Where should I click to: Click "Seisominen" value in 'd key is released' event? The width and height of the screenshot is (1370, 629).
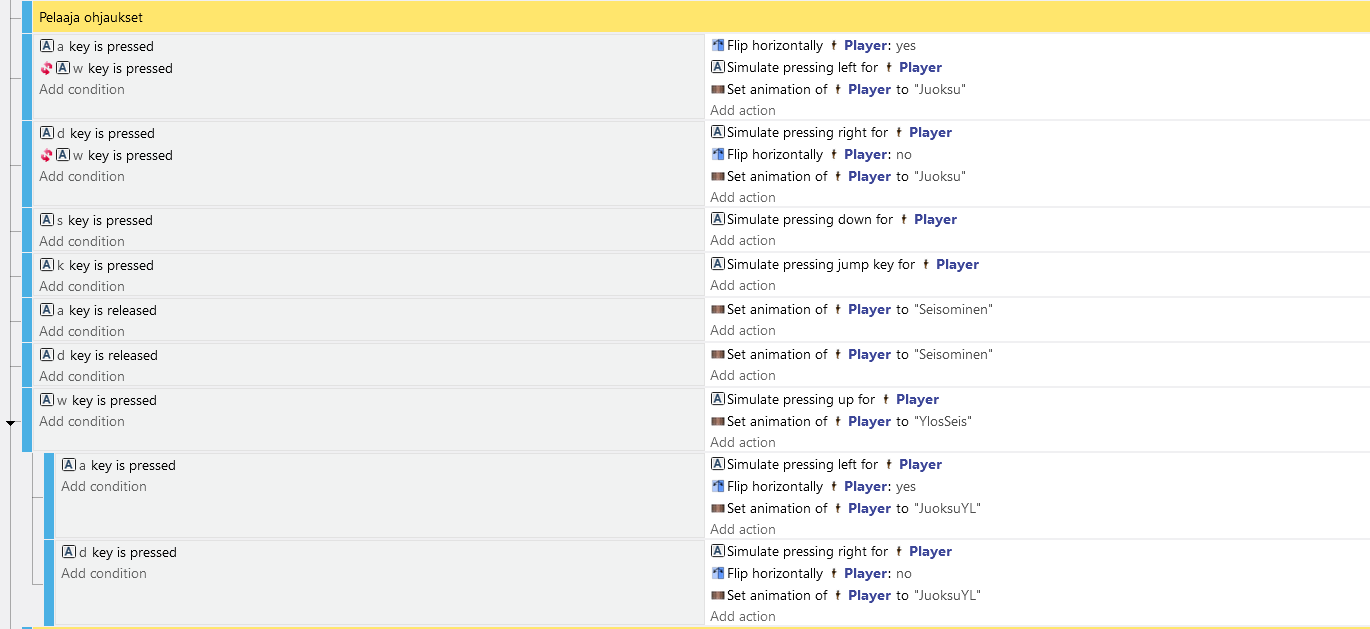(953, 354)
